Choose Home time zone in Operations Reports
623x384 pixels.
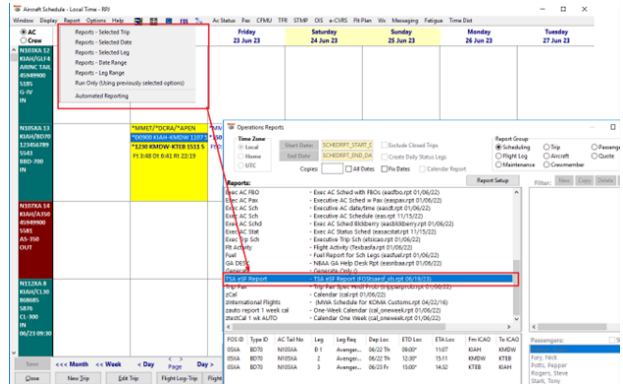(x=241, y=156)
